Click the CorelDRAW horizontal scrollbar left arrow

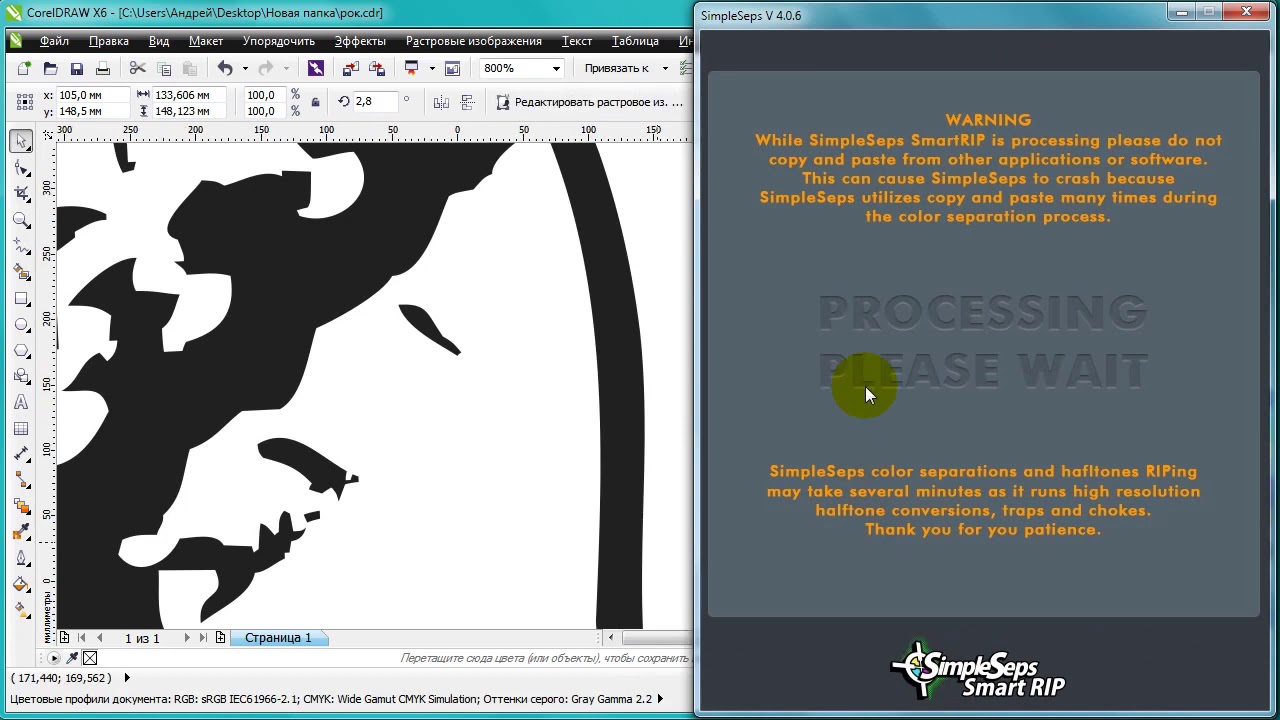[611, 638]
